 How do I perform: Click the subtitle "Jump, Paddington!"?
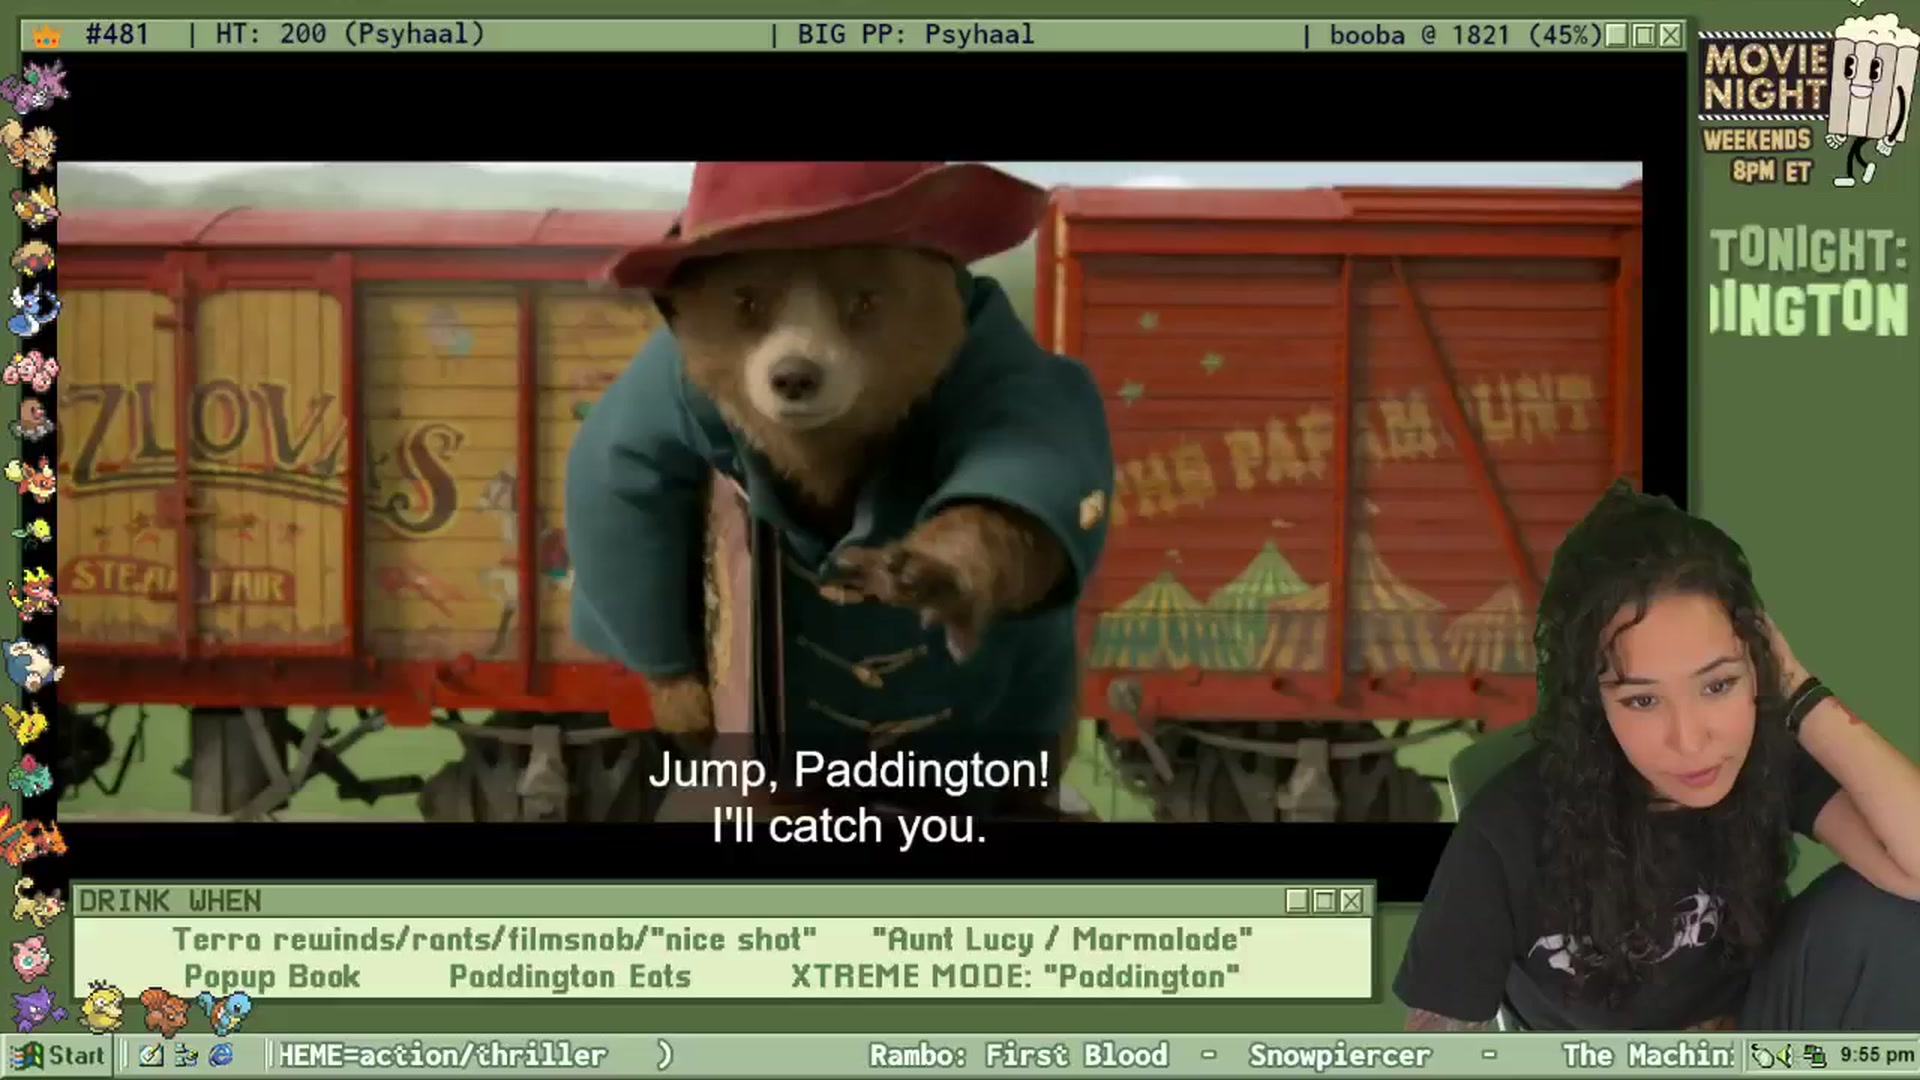pyautogui.click(x=849, y=770)
